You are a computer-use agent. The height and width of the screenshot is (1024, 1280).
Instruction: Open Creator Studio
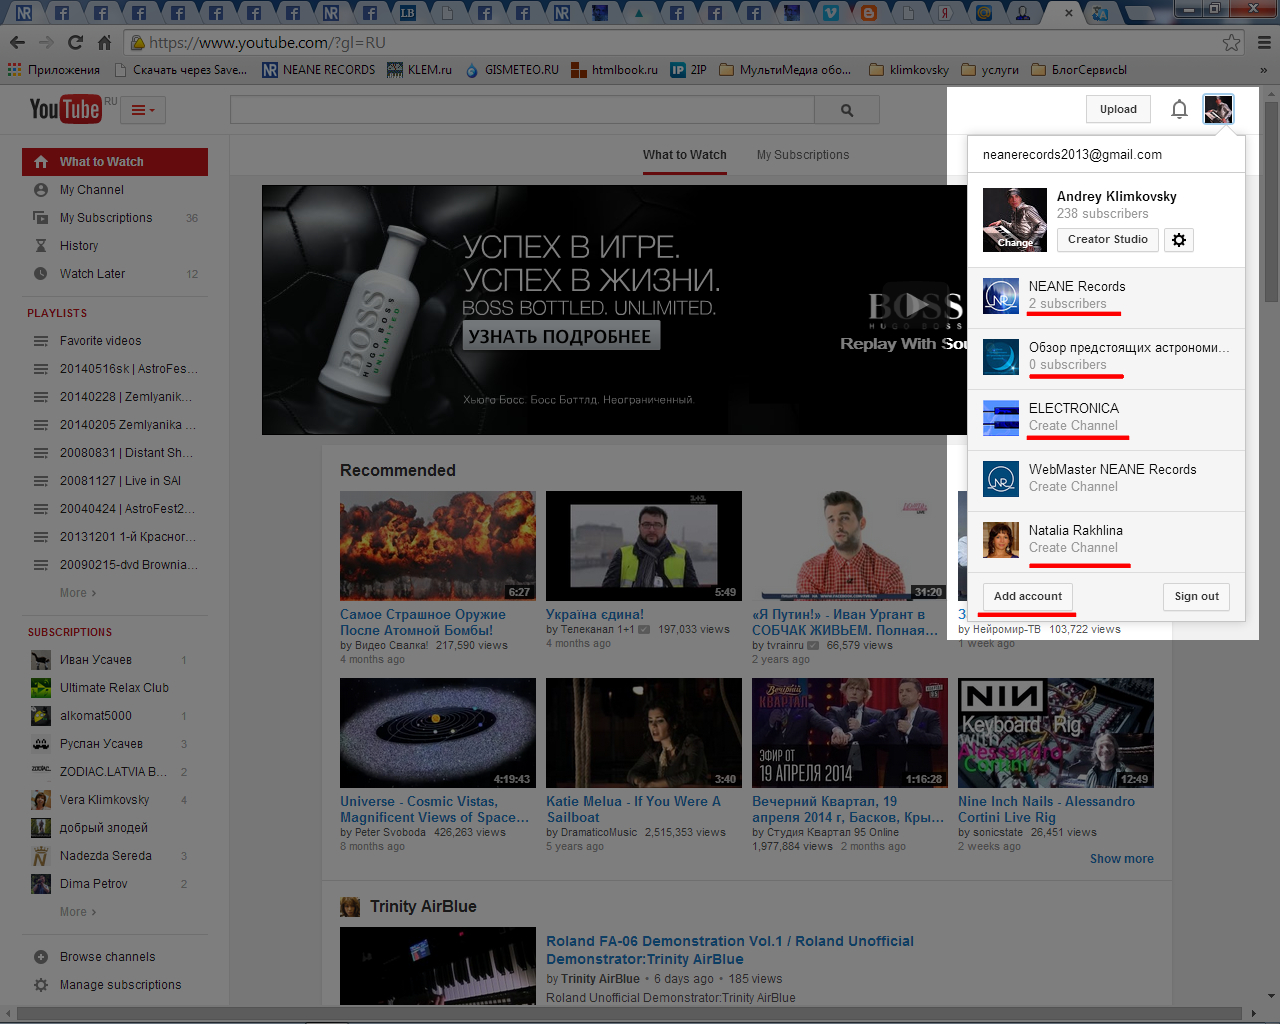click(x=1108, y=240)
